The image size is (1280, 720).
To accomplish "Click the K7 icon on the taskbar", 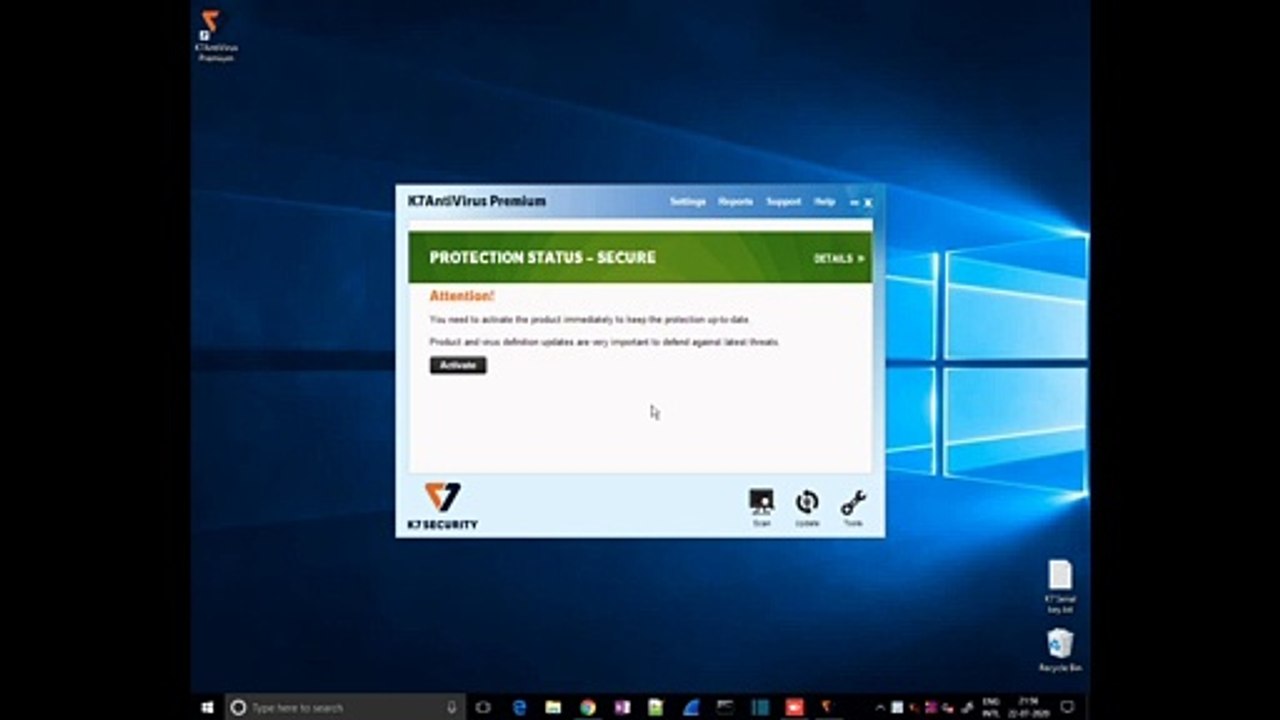I will pos(826,707).
